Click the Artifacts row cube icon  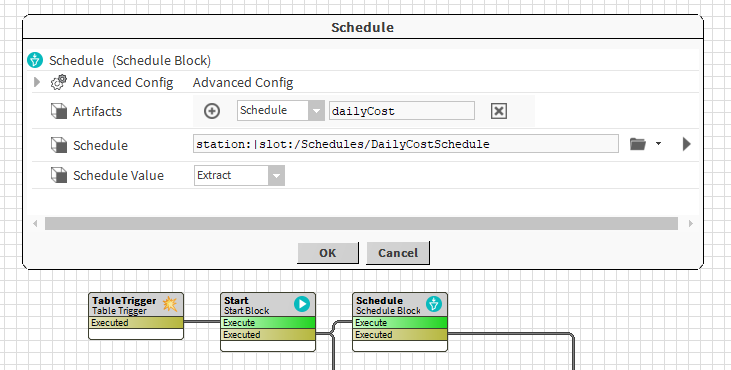point(59,111)
